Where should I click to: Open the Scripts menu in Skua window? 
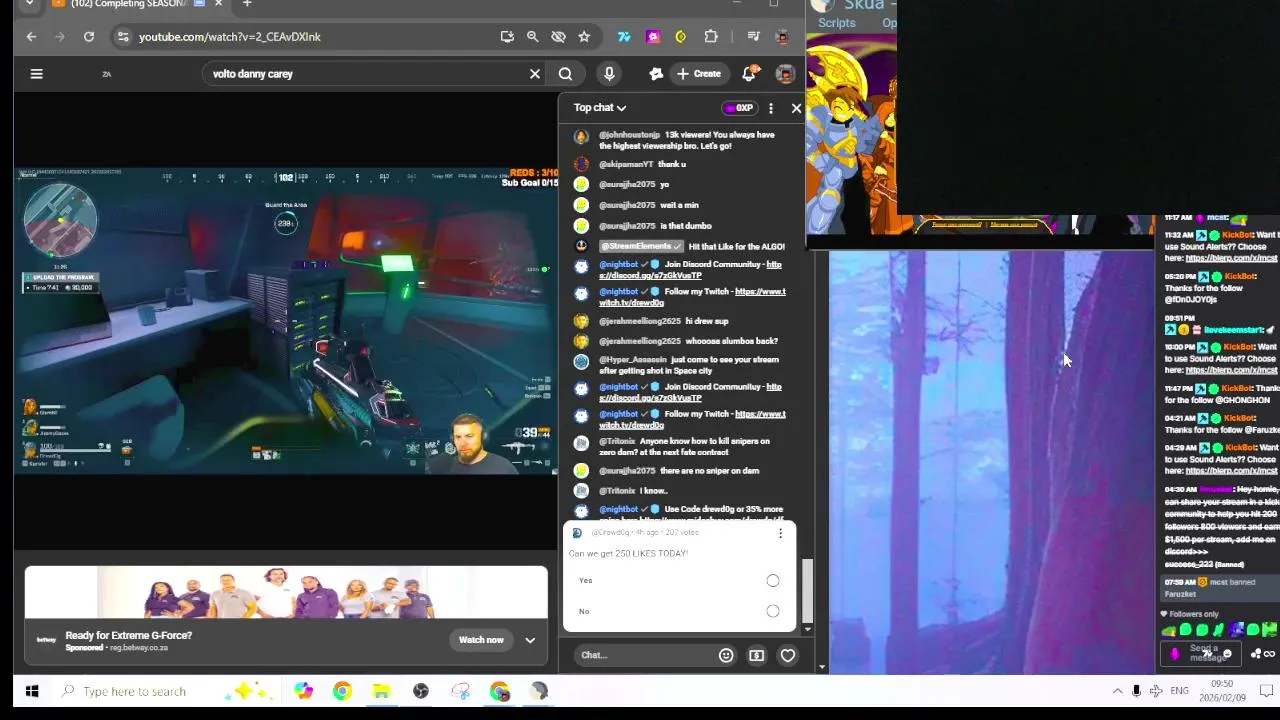pyautogui.click(x=837, y=23)
